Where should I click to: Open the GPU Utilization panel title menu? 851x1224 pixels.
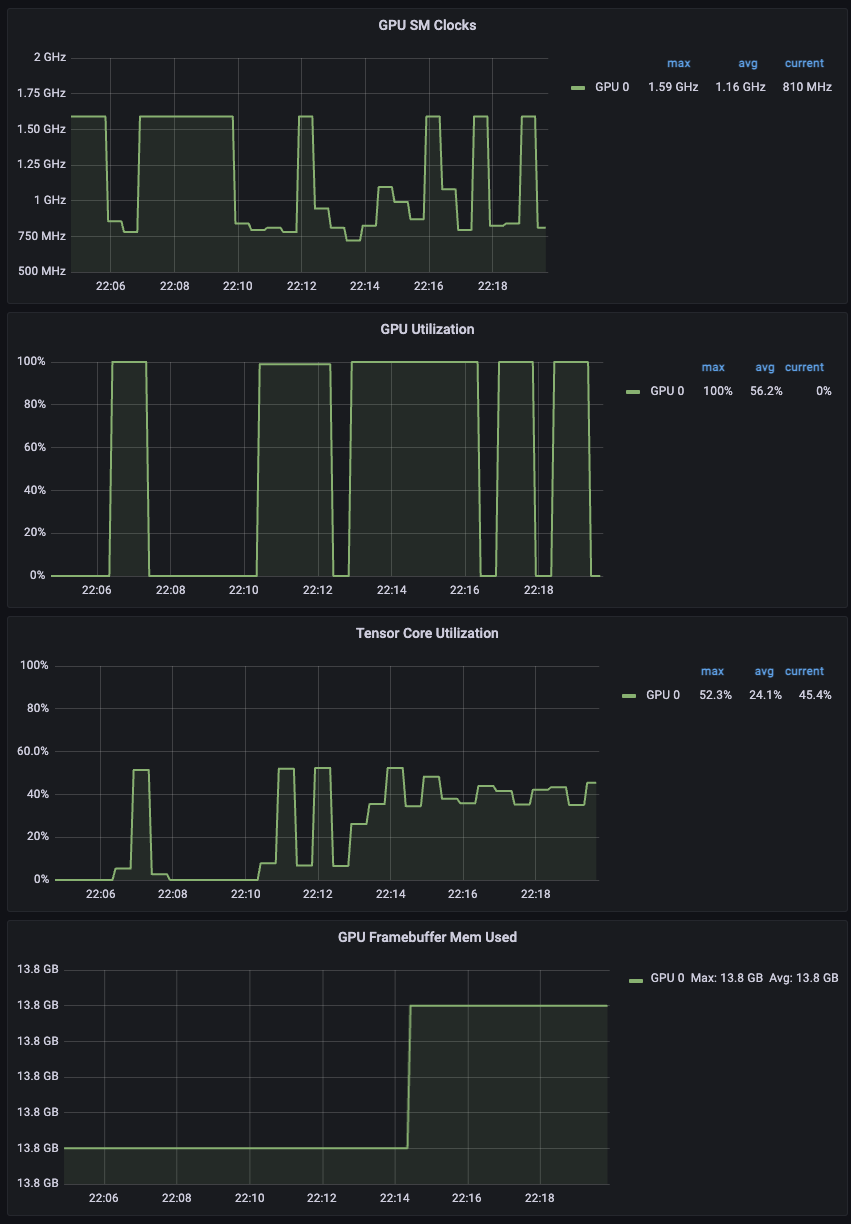point(427,329)
